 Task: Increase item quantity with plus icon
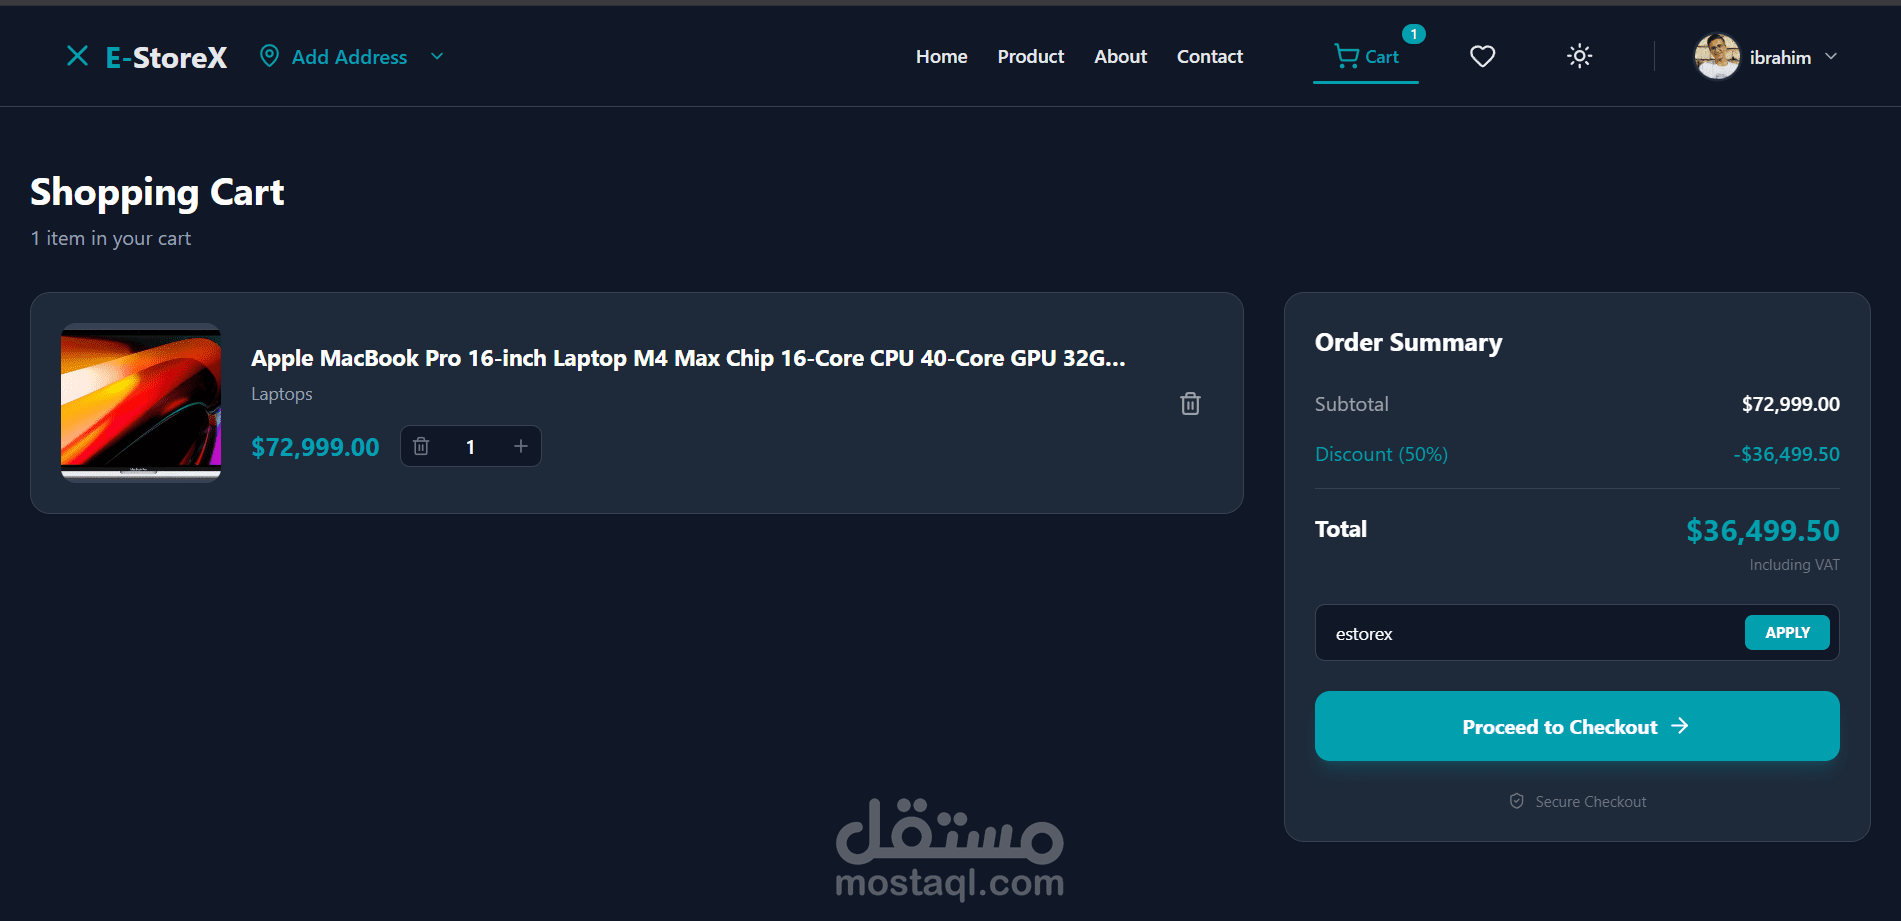point(520,446)
